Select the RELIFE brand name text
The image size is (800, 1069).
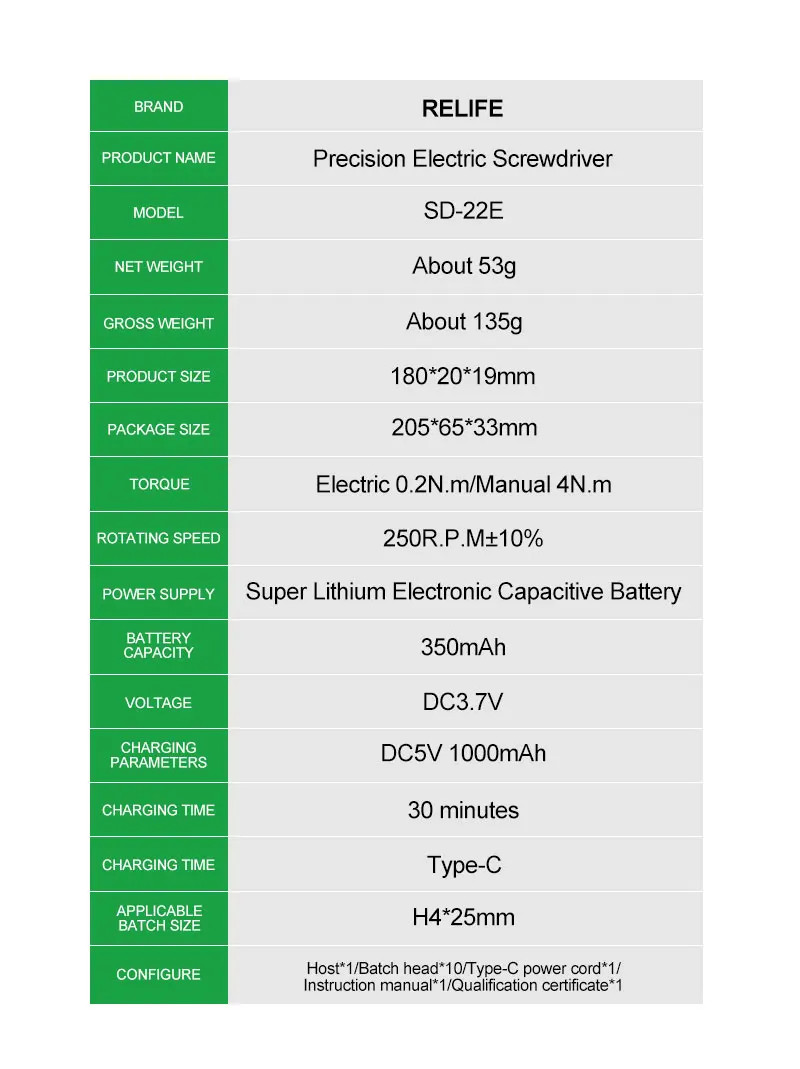coord(462,109)
